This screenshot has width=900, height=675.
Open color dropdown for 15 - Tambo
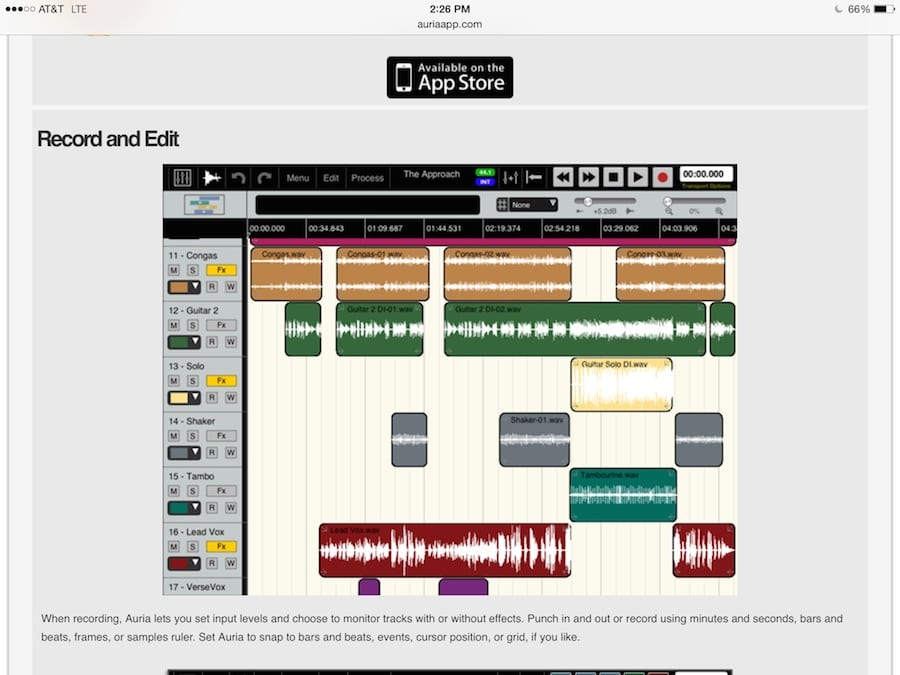(185, 508)
